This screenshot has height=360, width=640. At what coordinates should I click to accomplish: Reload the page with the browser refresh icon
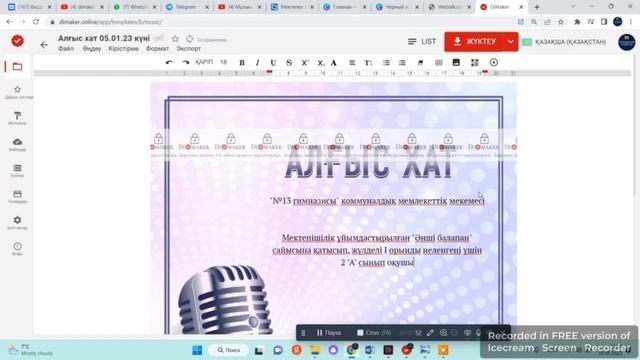pos(36,22)
